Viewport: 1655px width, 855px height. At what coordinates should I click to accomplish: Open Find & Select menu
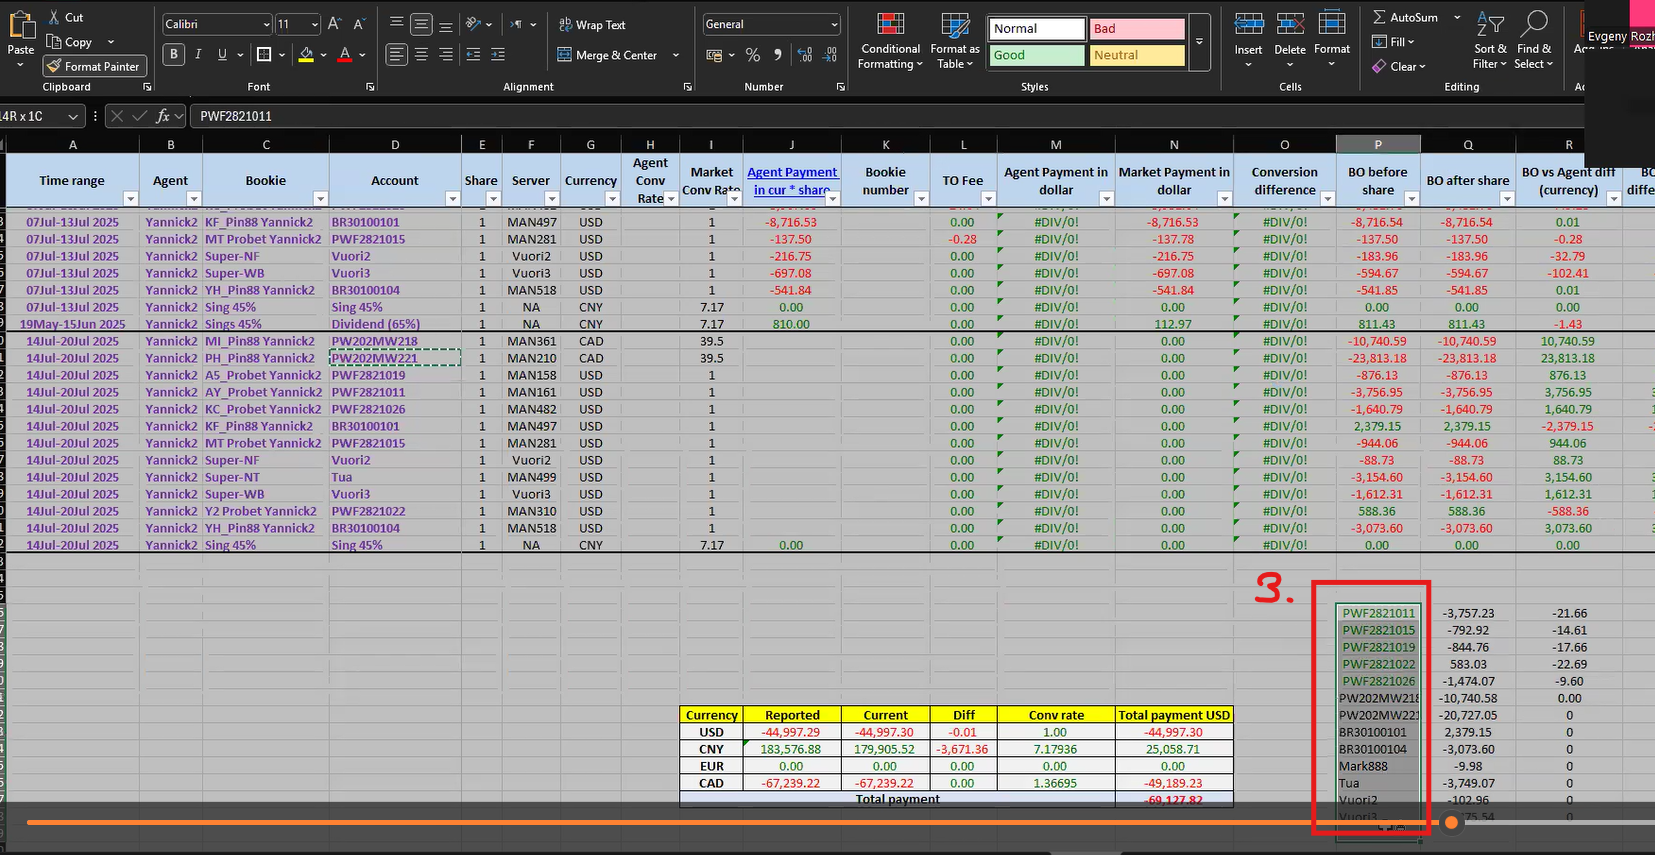point(1533,42)
